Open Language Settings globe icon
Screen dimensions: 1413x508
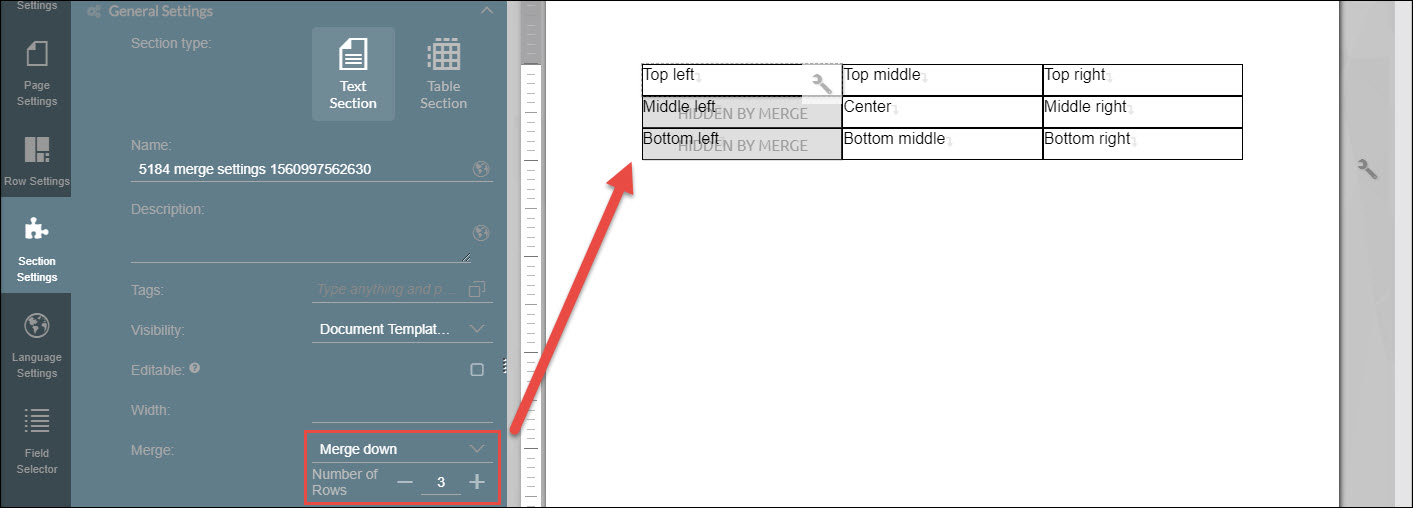coord(36,341)
